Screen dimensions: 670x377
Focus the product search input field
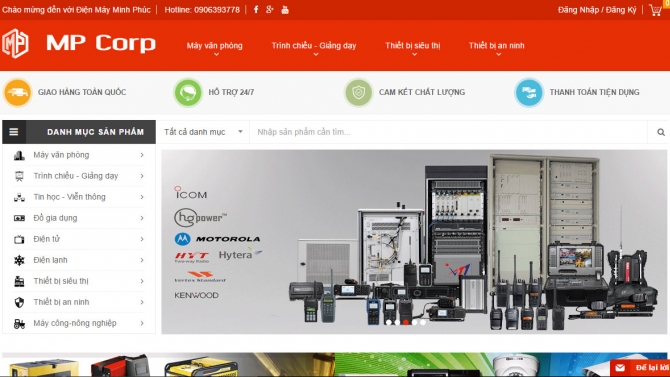coord(449,132)
